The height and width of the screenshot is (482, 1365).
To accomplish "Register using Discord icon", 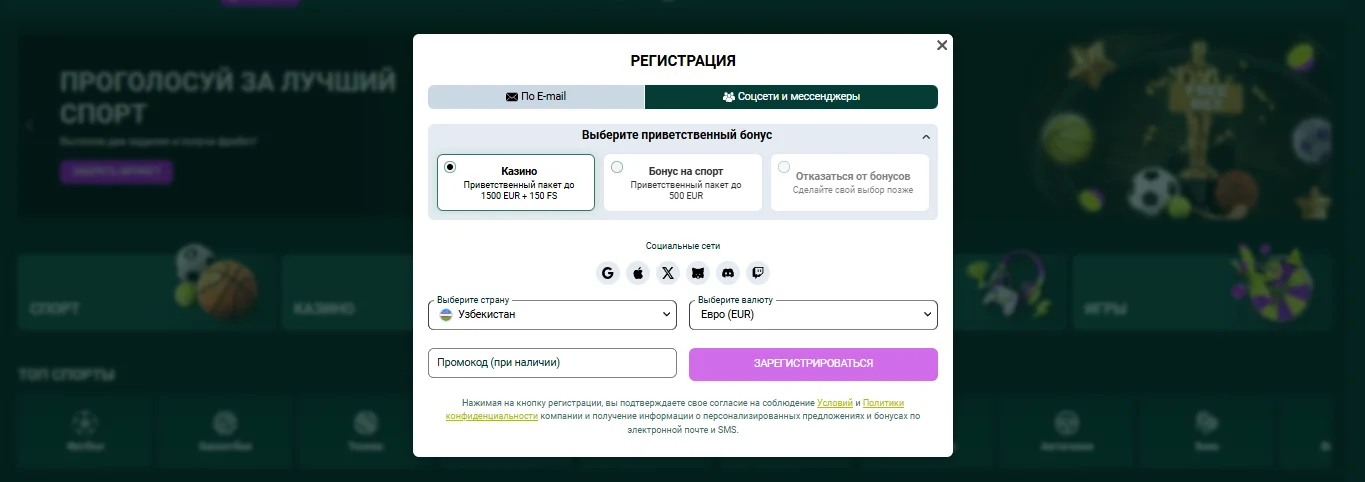I will [728, 273].
